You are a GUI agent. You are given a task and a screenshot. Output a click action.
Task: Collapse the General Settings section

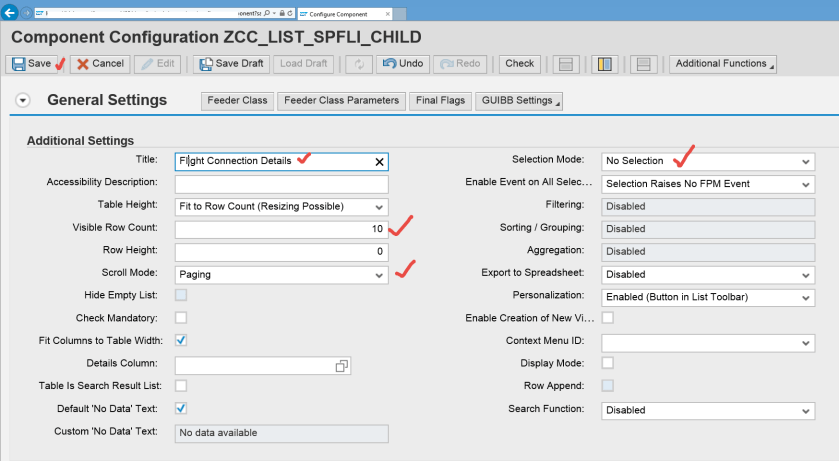click(x=24, y=101)
